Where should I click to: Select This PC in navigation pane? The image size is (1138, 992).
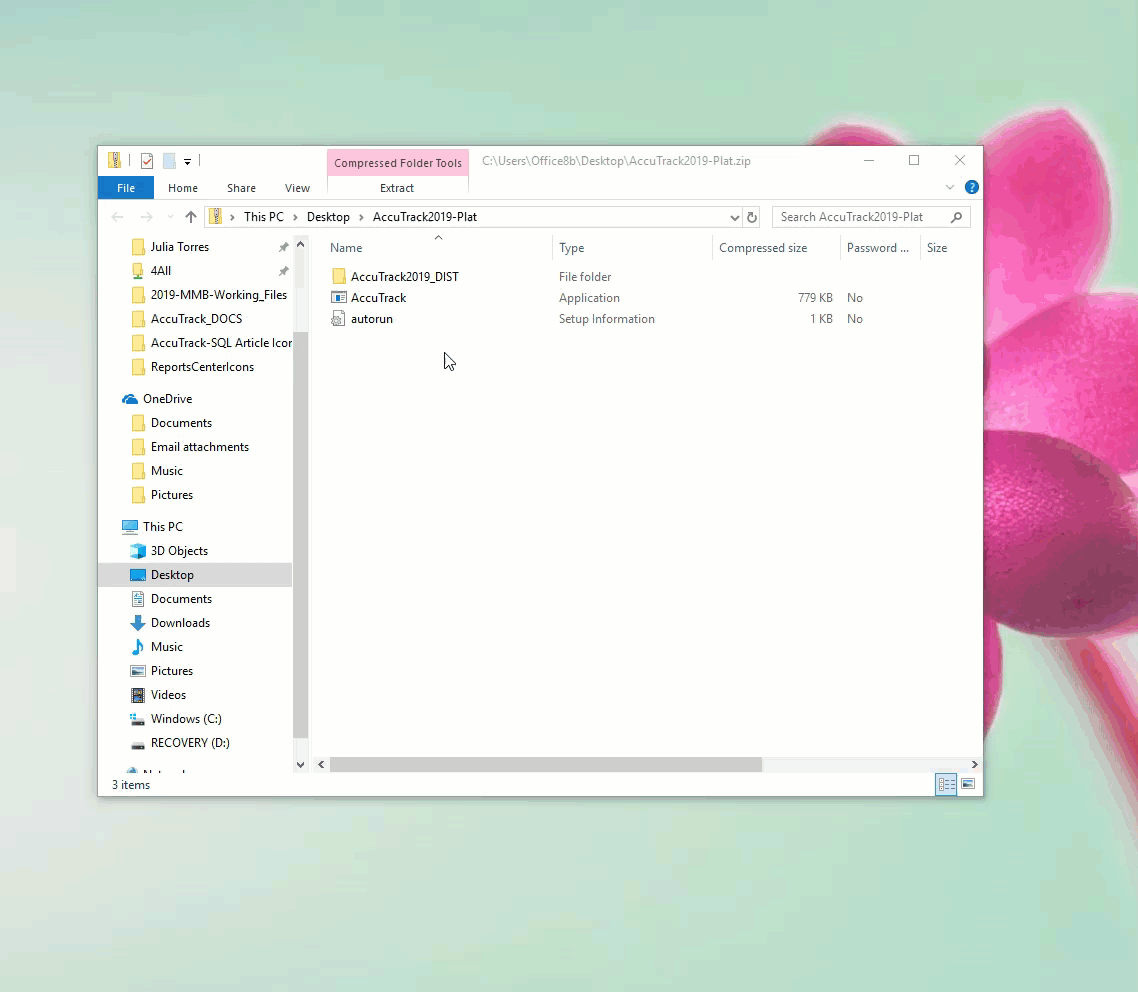coord(163,526)
